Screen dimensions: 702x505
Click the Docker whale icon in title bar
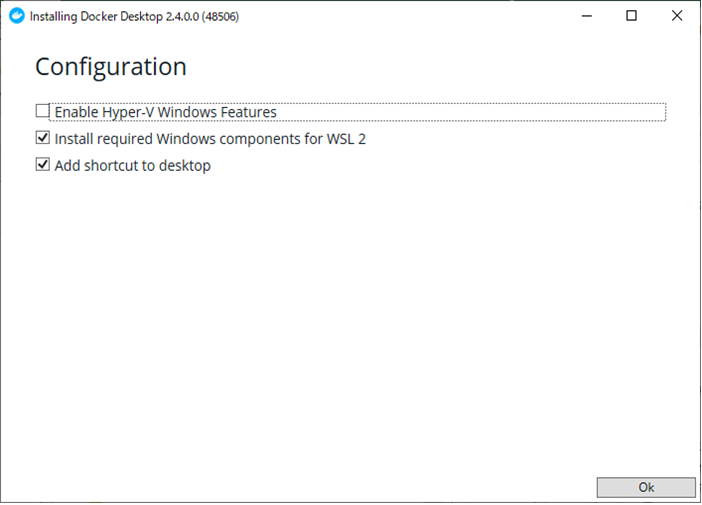(17, 16)
